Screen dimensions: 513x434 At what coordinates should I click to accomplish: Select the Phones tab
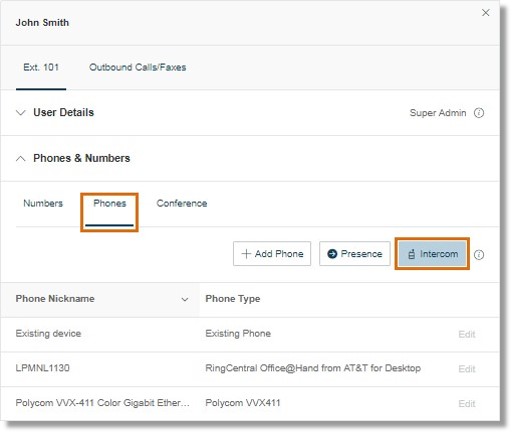(x=109, y=203)
